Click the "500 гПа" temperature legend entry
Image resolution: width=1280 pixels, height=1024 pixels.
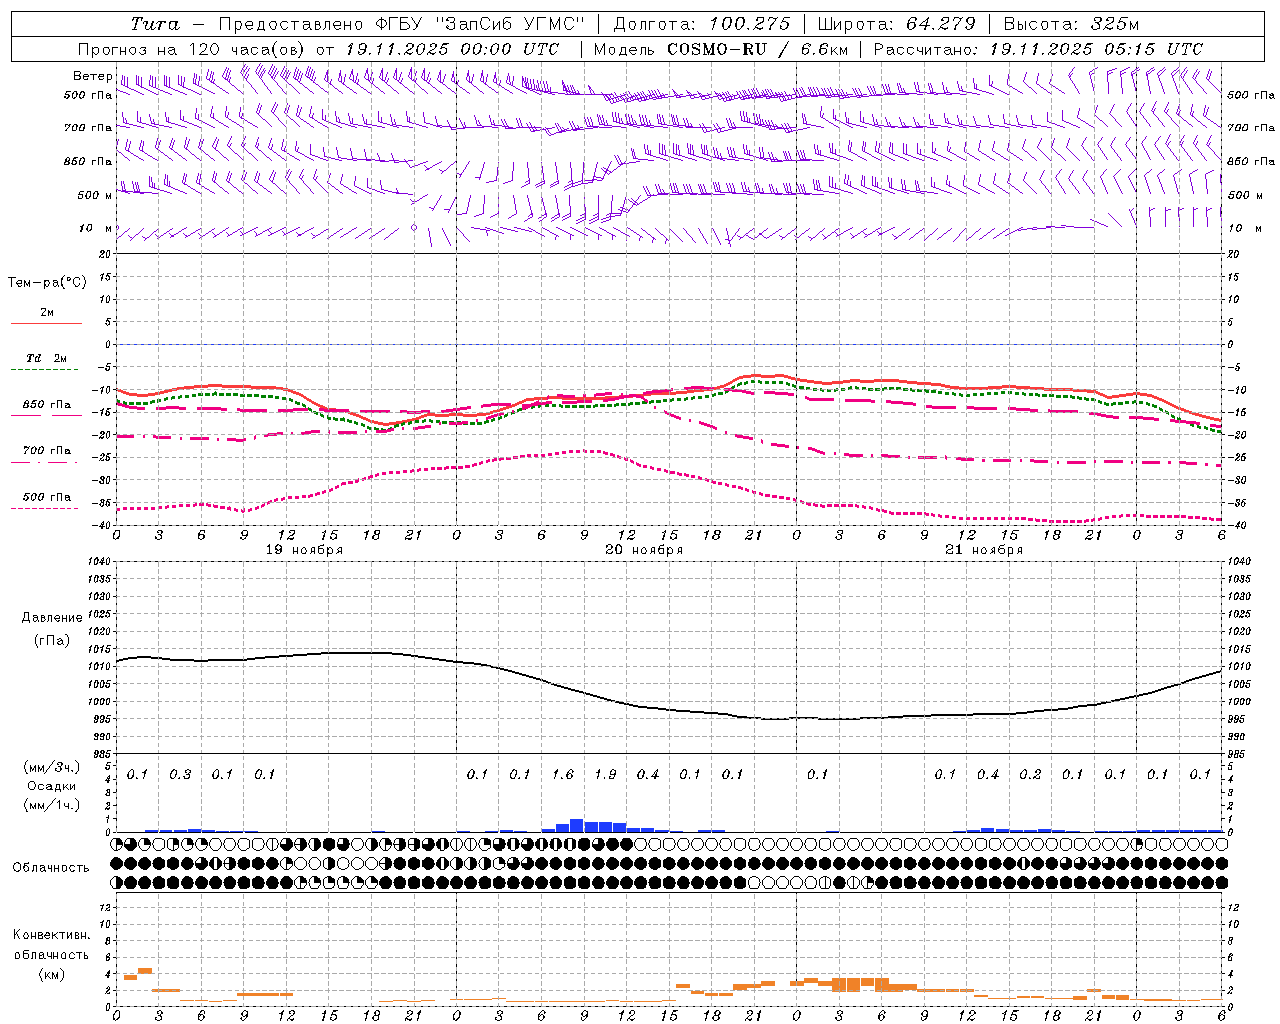pyautogui.click(x=46, y=496)
